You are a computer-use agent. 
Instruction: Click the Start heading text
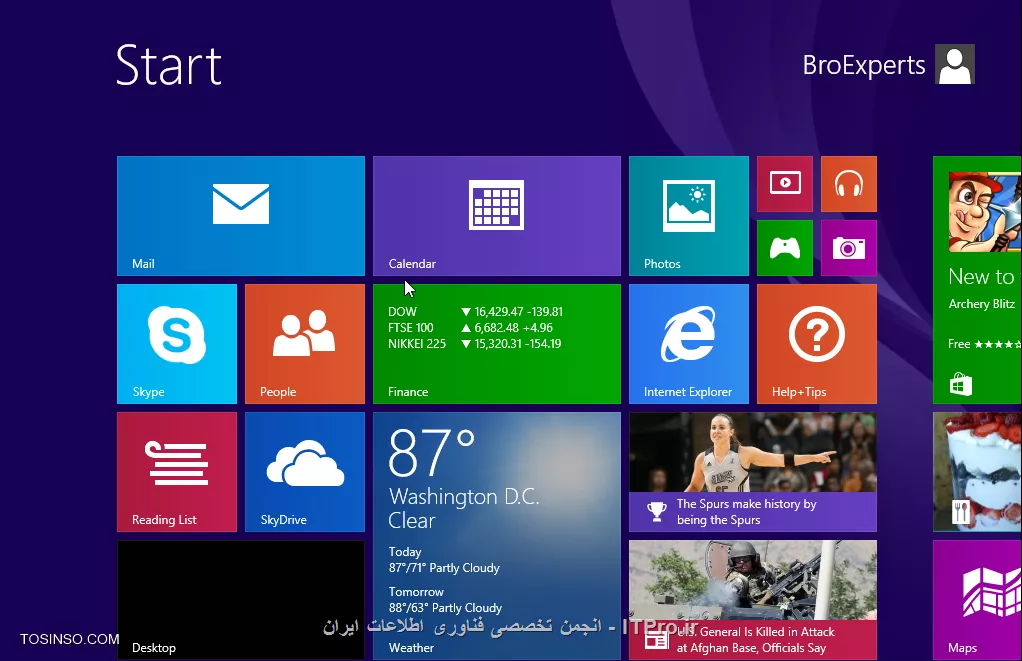[169, 65]
